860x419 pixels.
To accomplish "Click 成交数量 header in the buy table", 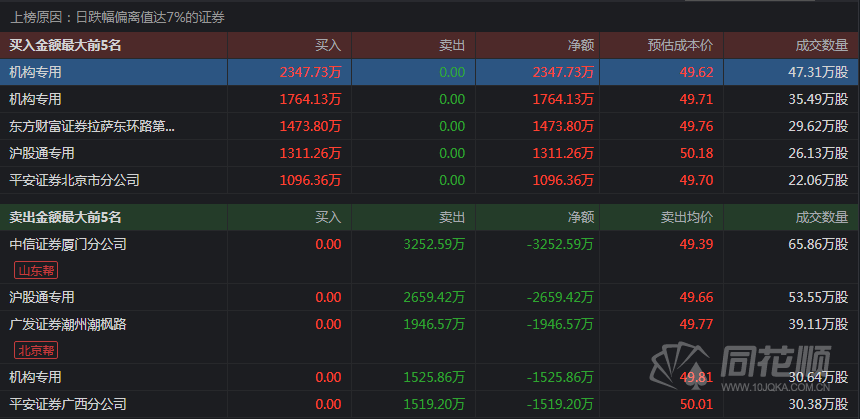I will click(822, 46).
